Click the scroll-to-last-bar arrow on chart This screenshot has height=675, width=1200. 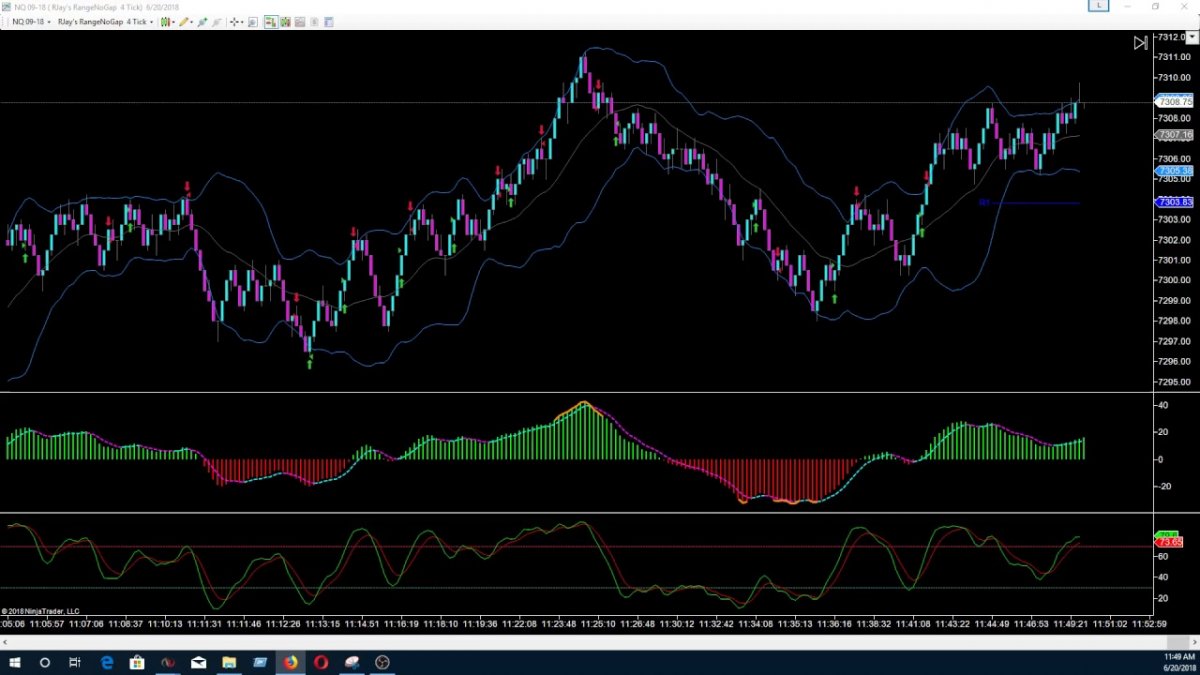tap(1140, 43)
